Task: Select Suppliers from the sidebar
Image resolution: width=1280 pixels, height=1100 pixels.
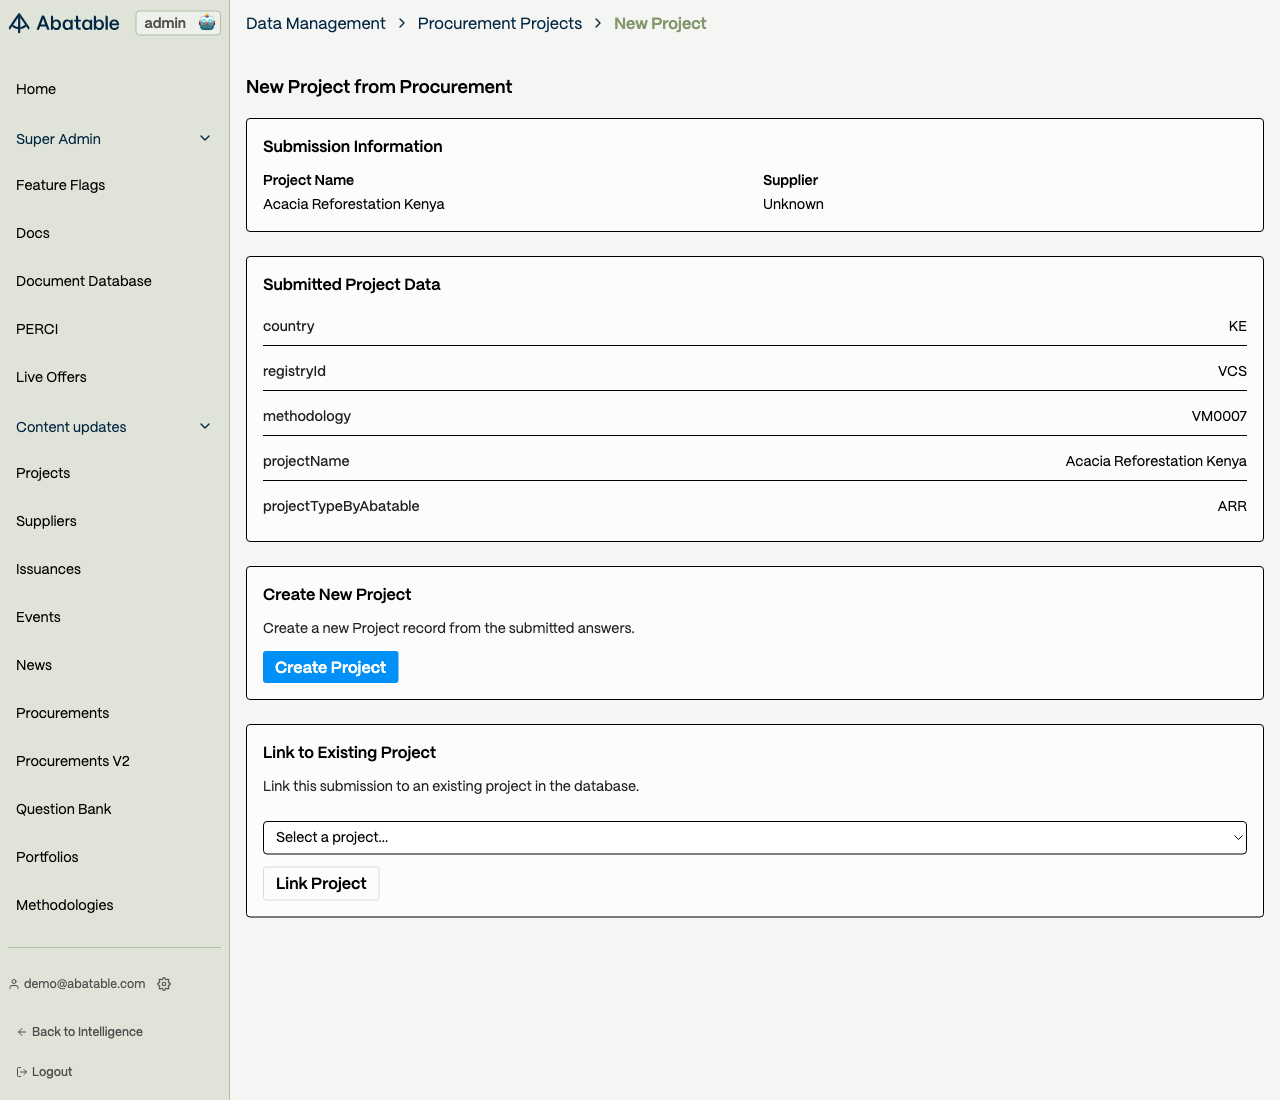Action: click(46, 521)
